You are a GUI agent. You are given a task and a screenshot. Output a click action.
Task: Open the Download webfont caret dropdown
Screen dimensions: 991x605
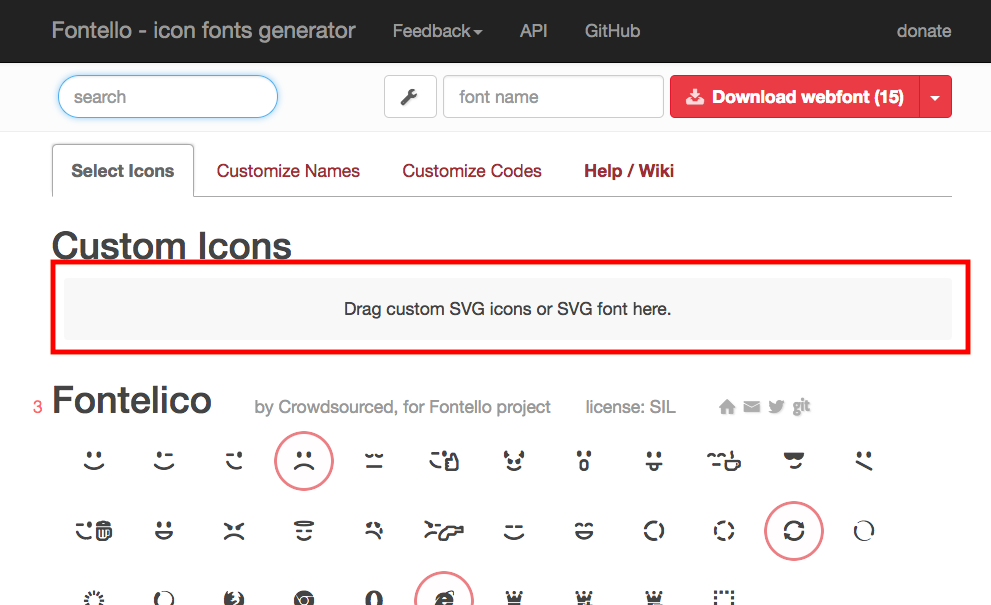tap(935, 97)
